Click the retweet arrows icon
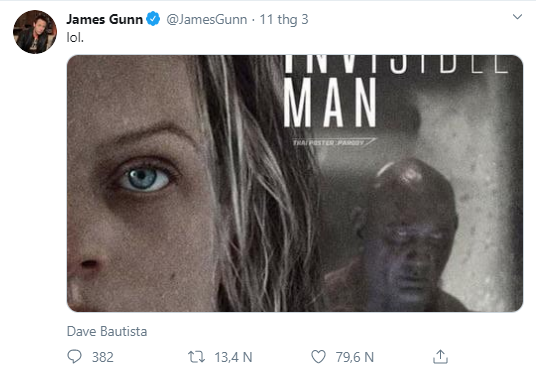The width and height of the screenshot is (536, 372). (x=196, y=357)
